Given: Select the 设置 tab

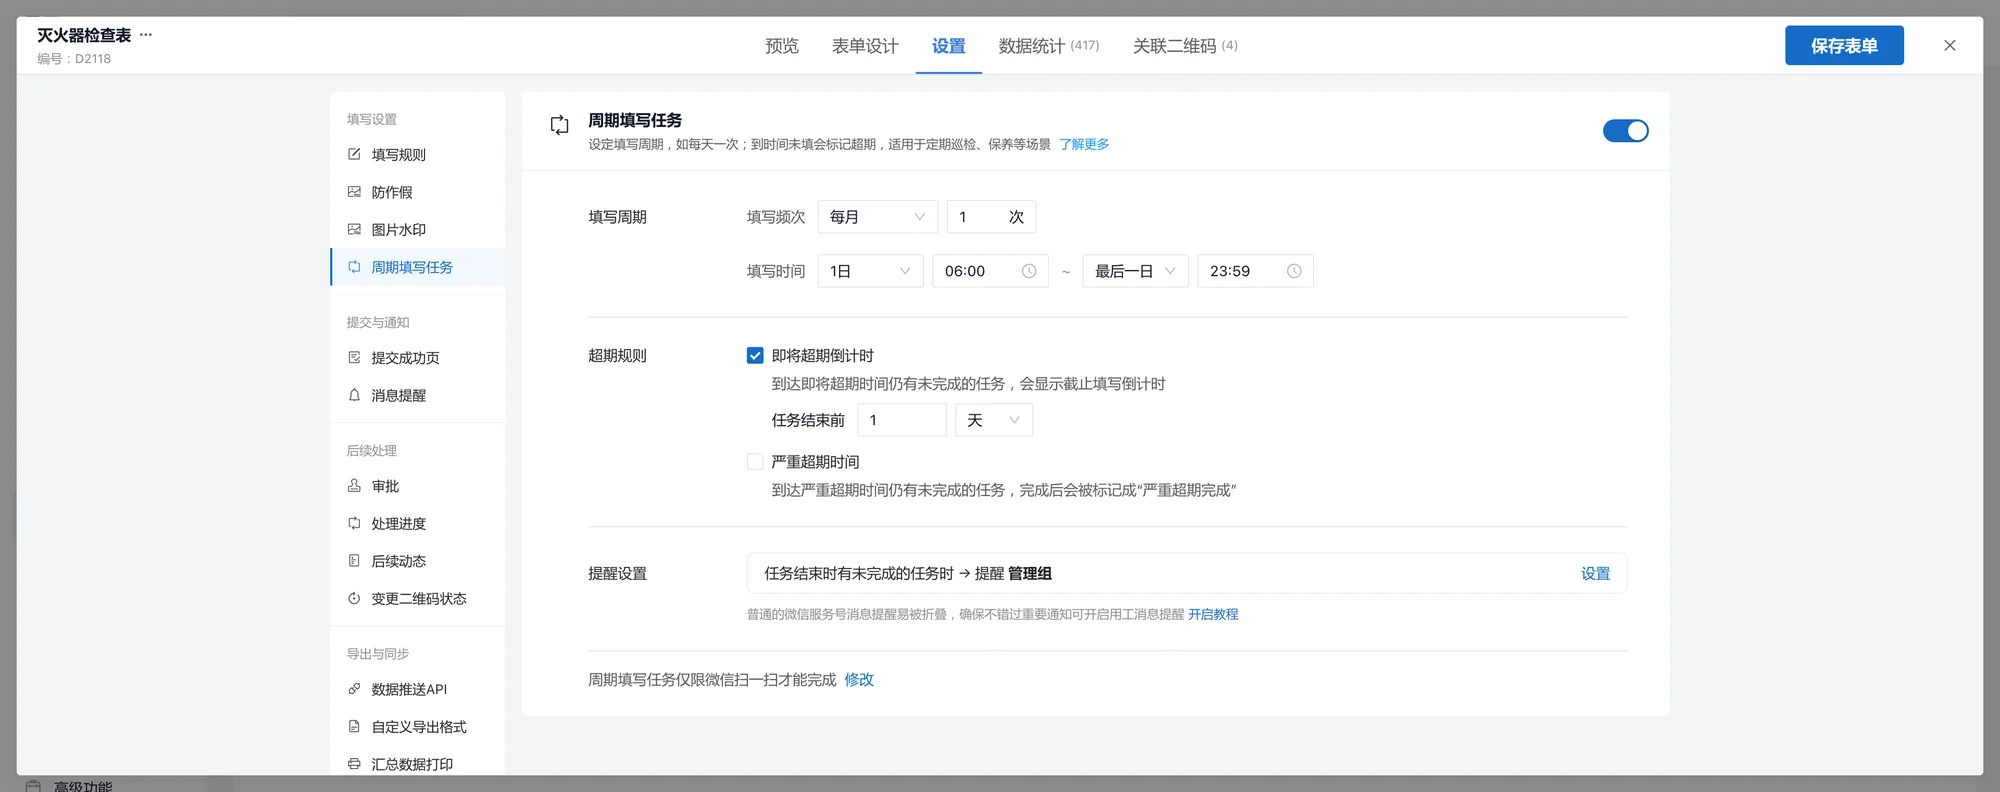Looking at the screenshot, I should coord(949,46).
